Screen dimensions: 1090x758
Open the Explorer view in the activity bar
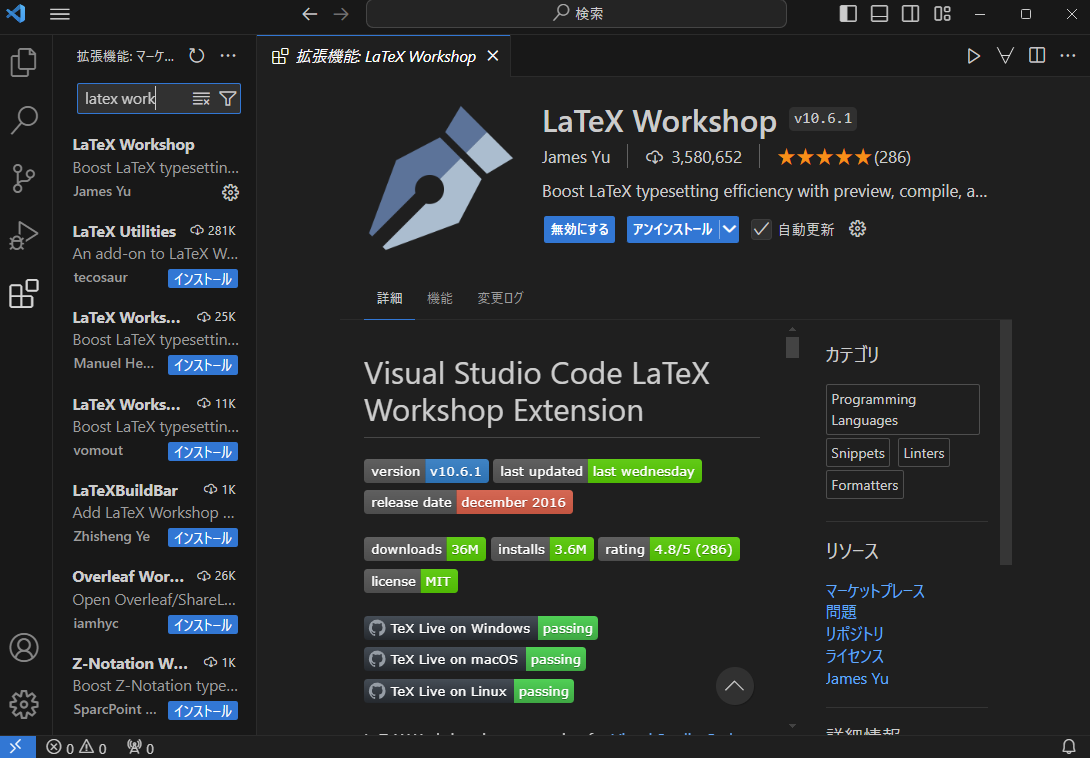click(24, 61)
